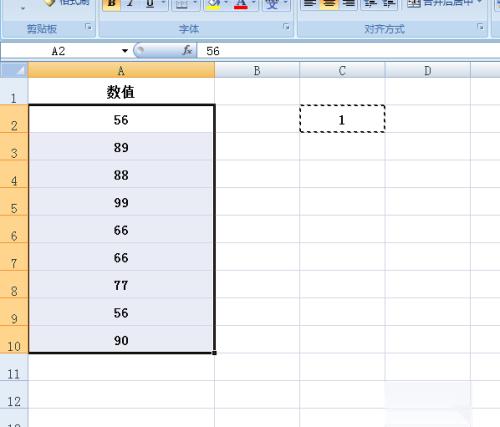Click Merge and Center button

pyautogui.click(x=440, y=4)
